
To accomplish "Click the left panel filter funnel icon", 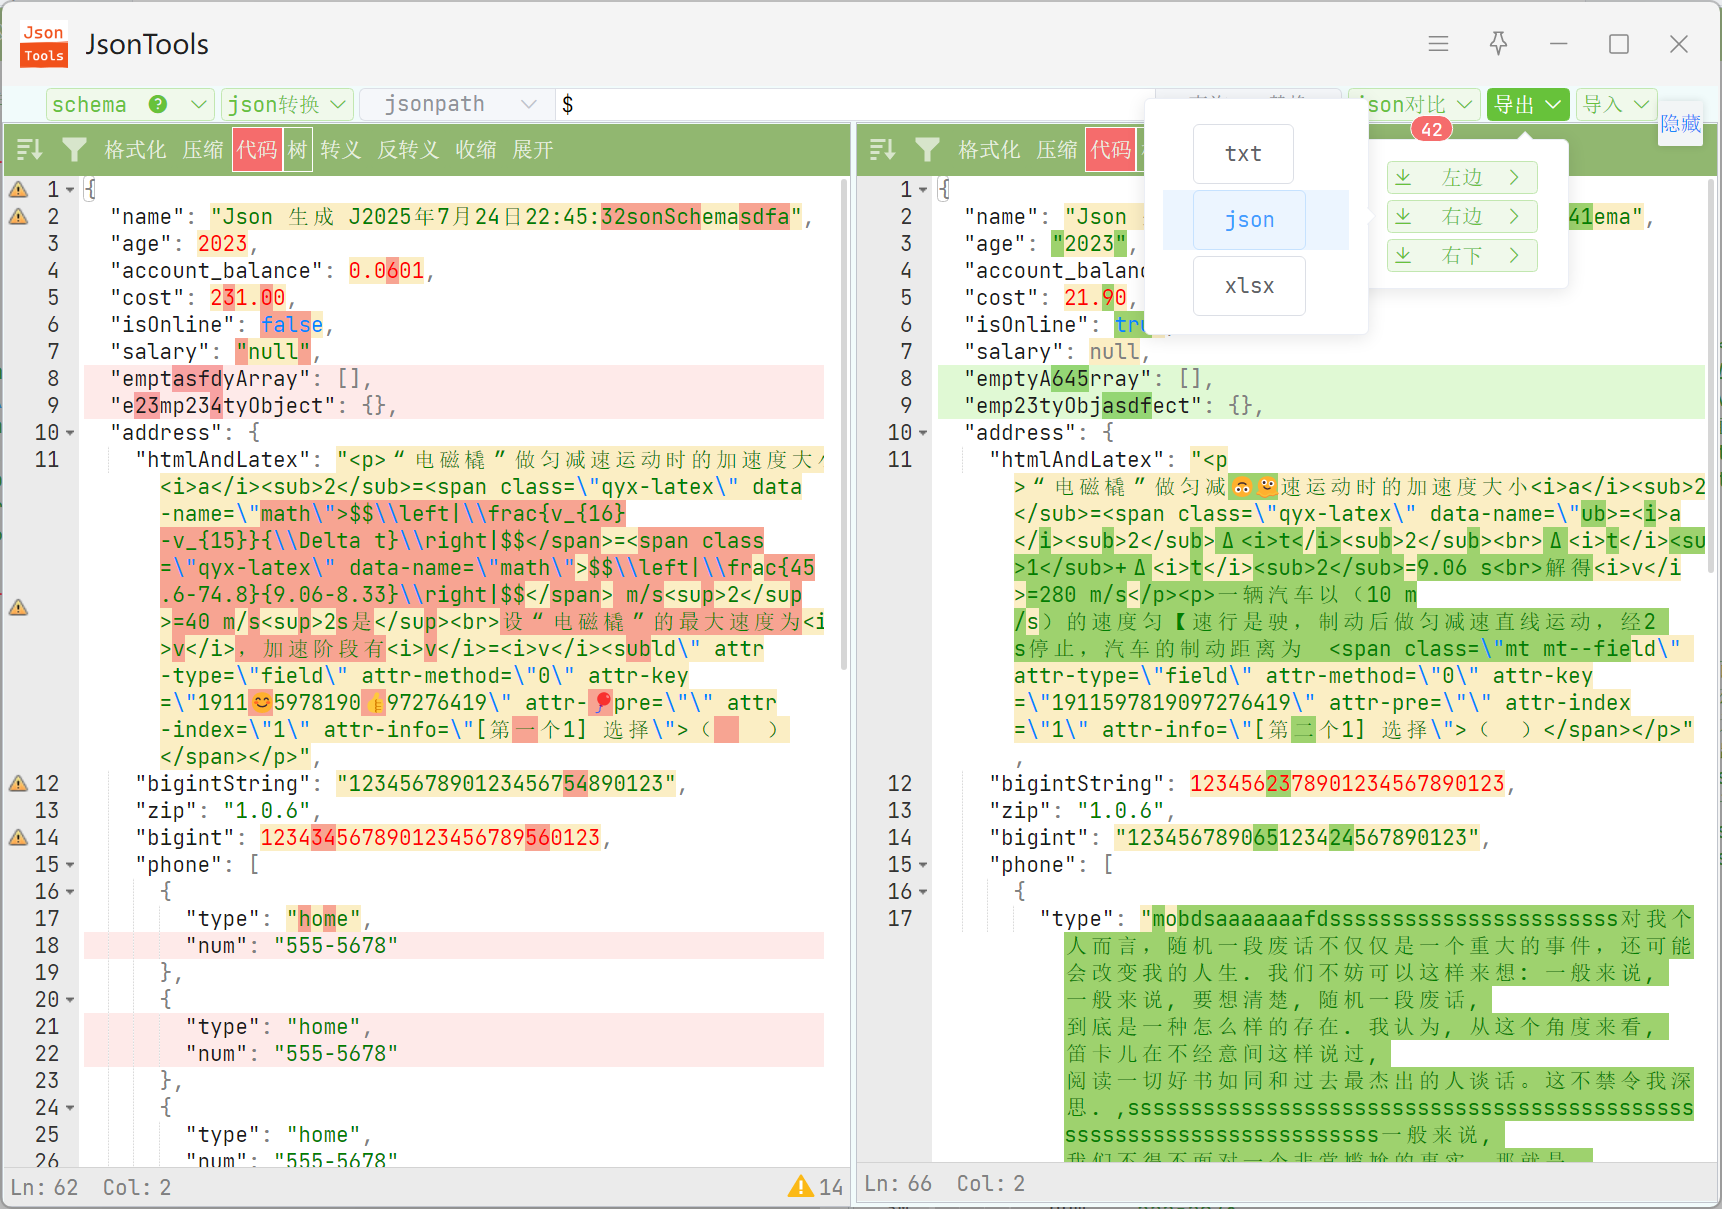I will point(74,150).
